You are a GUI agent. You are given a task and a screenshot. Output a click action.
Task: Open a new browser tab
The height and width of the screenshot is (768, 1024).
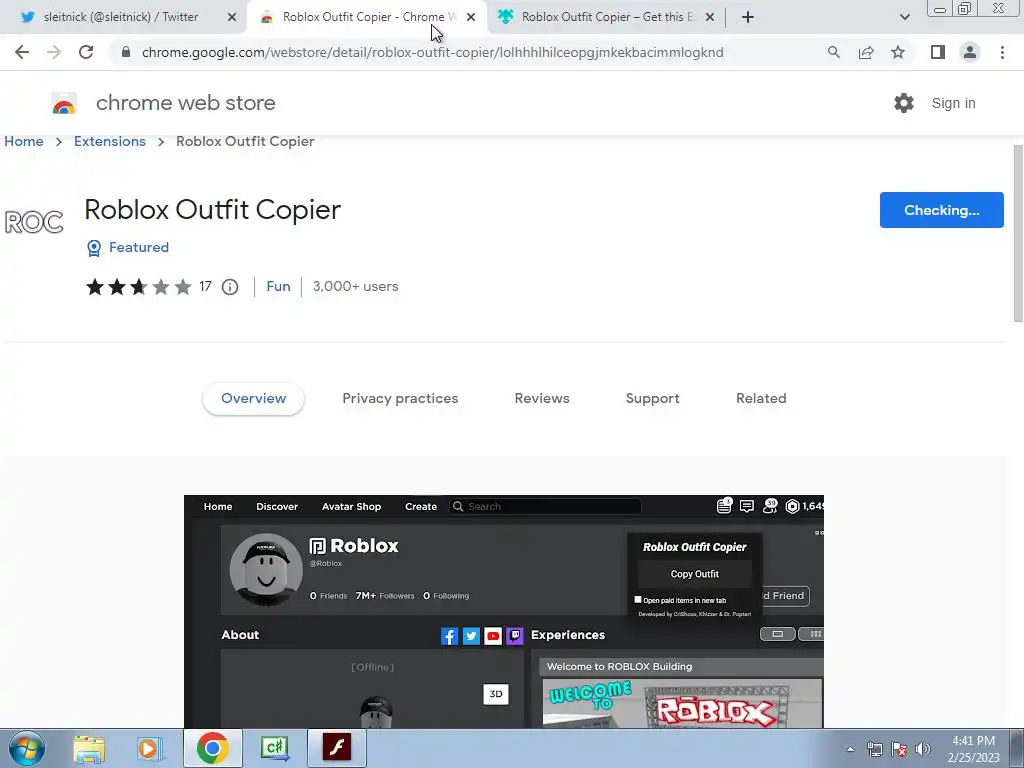click(748, 17)
